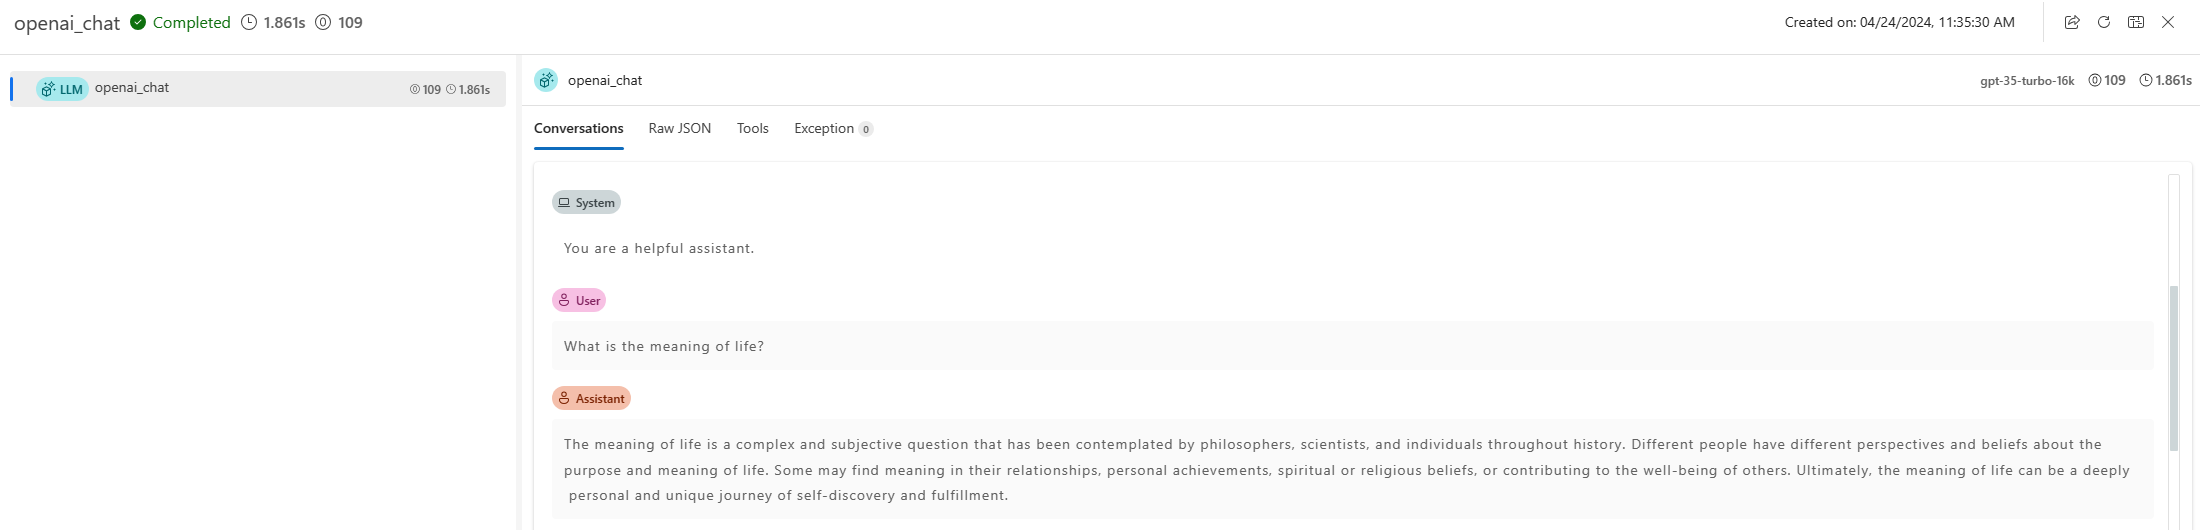The width and height of the screenshot is (2200, 530).
Task: Switch to the Conversations tab
Action: pyautogui.click(x=578, y=128)
